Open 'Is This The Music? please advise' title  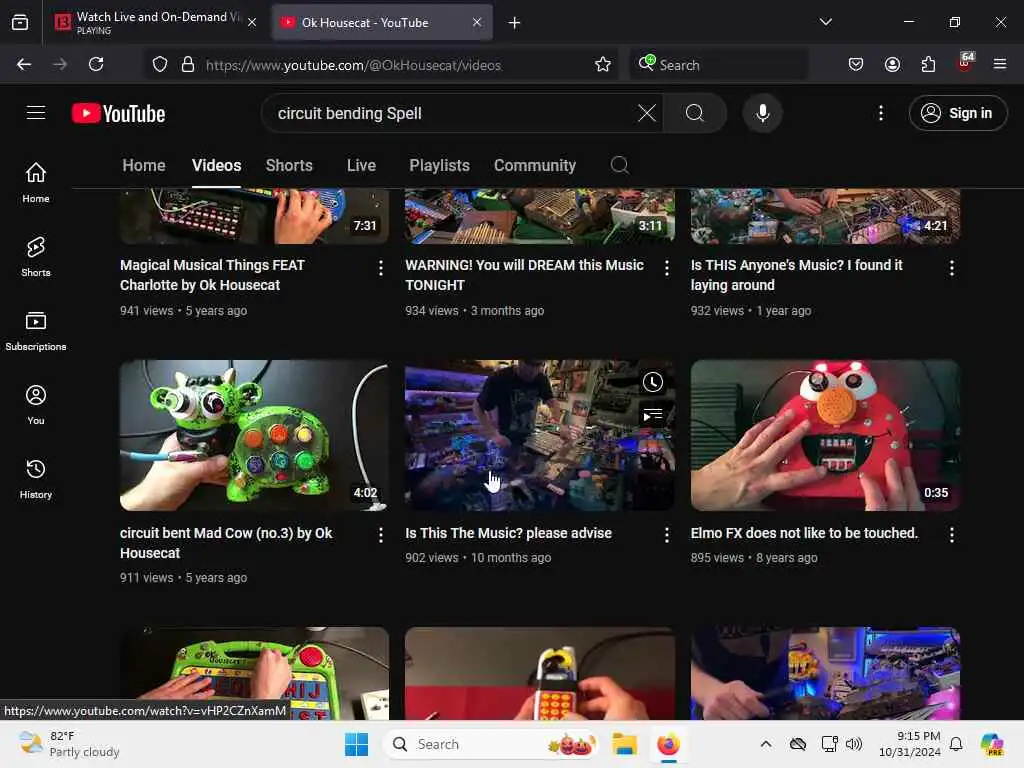(509, 533)
